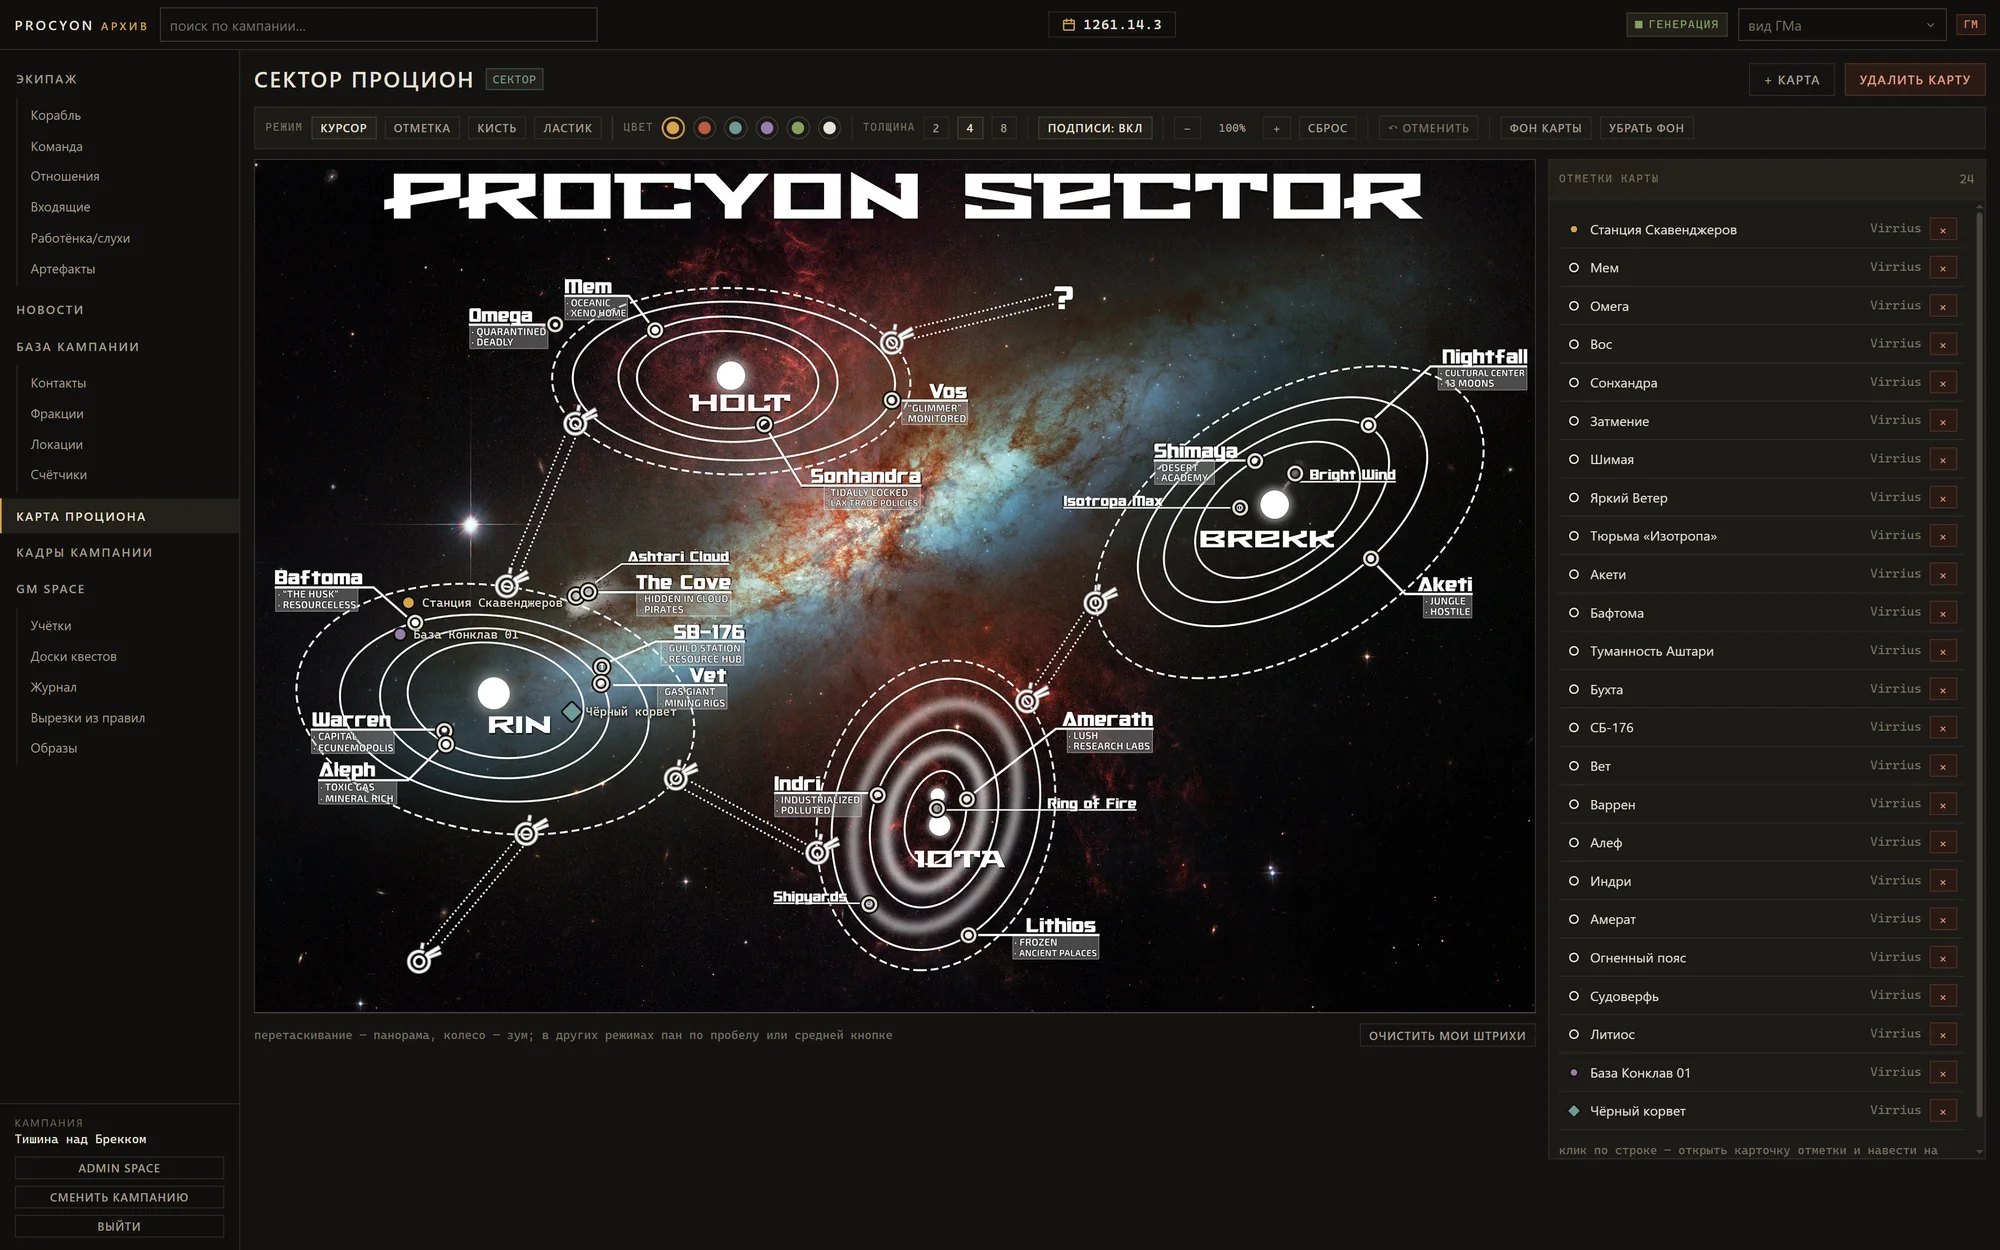
Task: Delete the Станция Скавенджеров marker row
Action: (1943, 230)
